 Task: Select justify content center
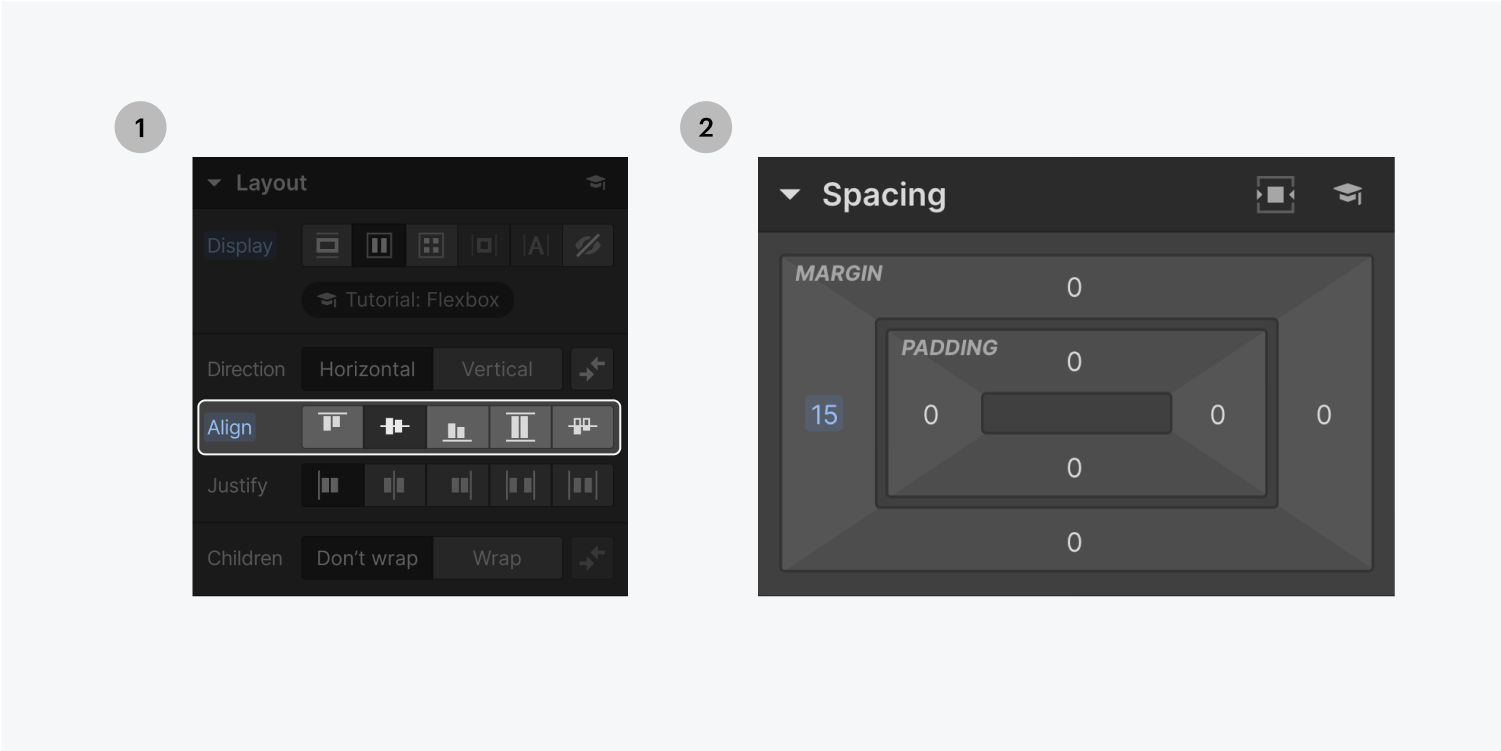pos(394,485)
